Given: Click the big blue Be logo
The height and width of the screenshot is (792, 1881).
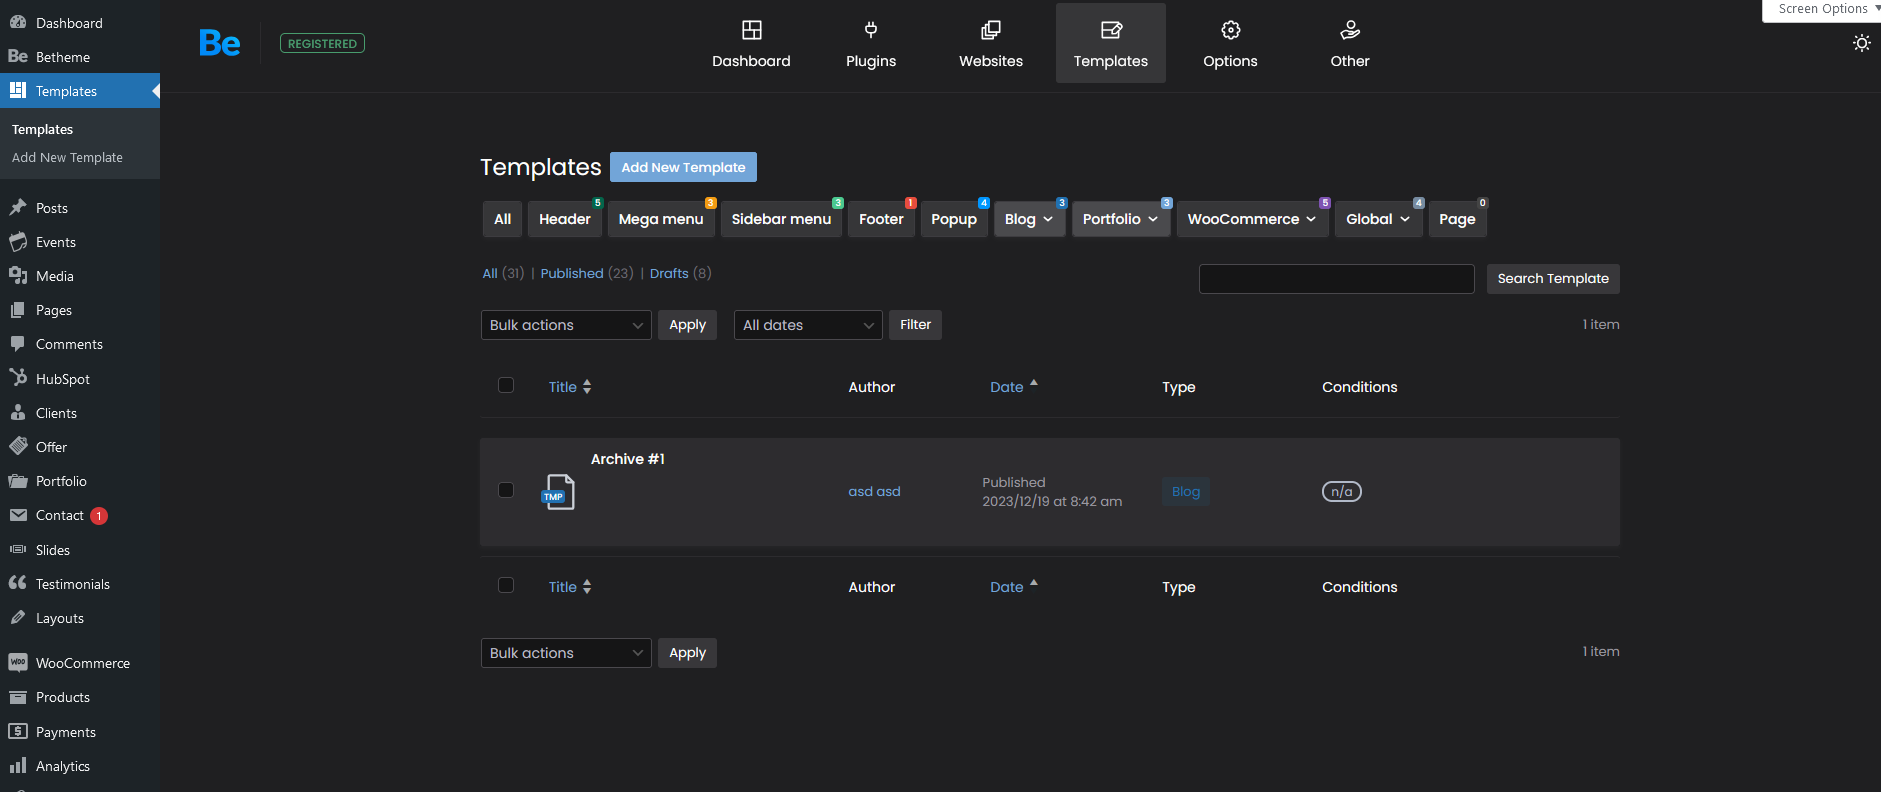Looking at the screenshot, I should (x=219, y=43).
